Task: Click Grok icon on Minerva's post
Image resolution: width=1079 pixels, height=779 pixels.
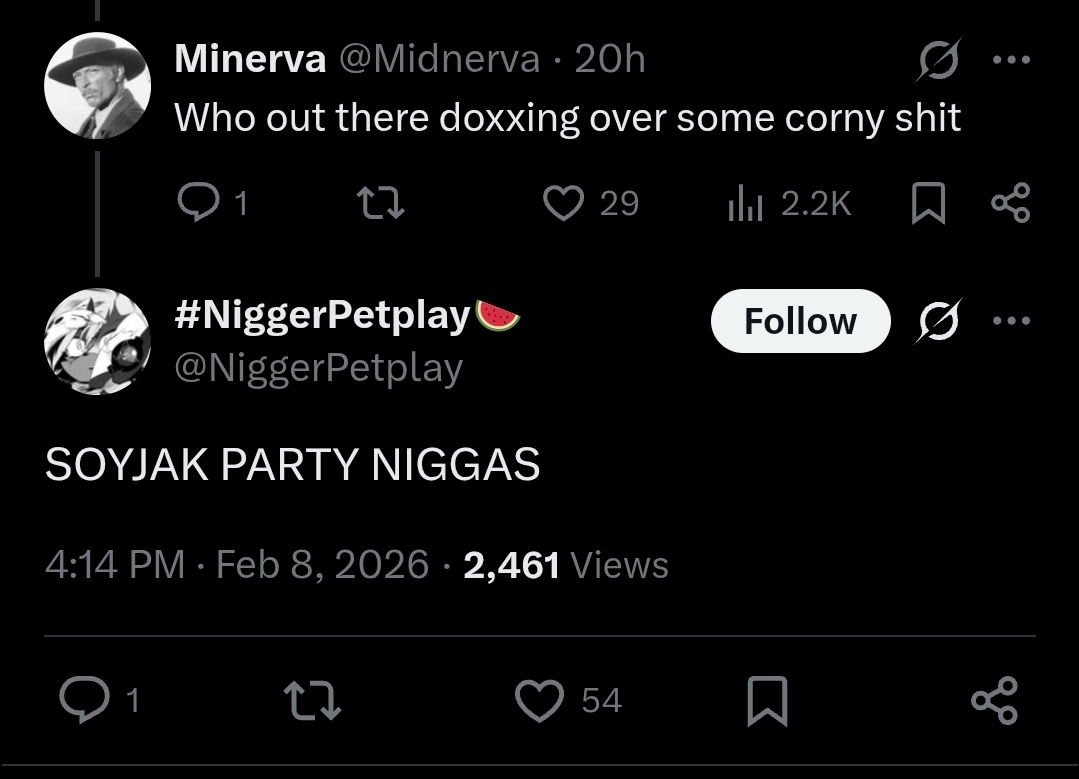Action: point(940,60)
